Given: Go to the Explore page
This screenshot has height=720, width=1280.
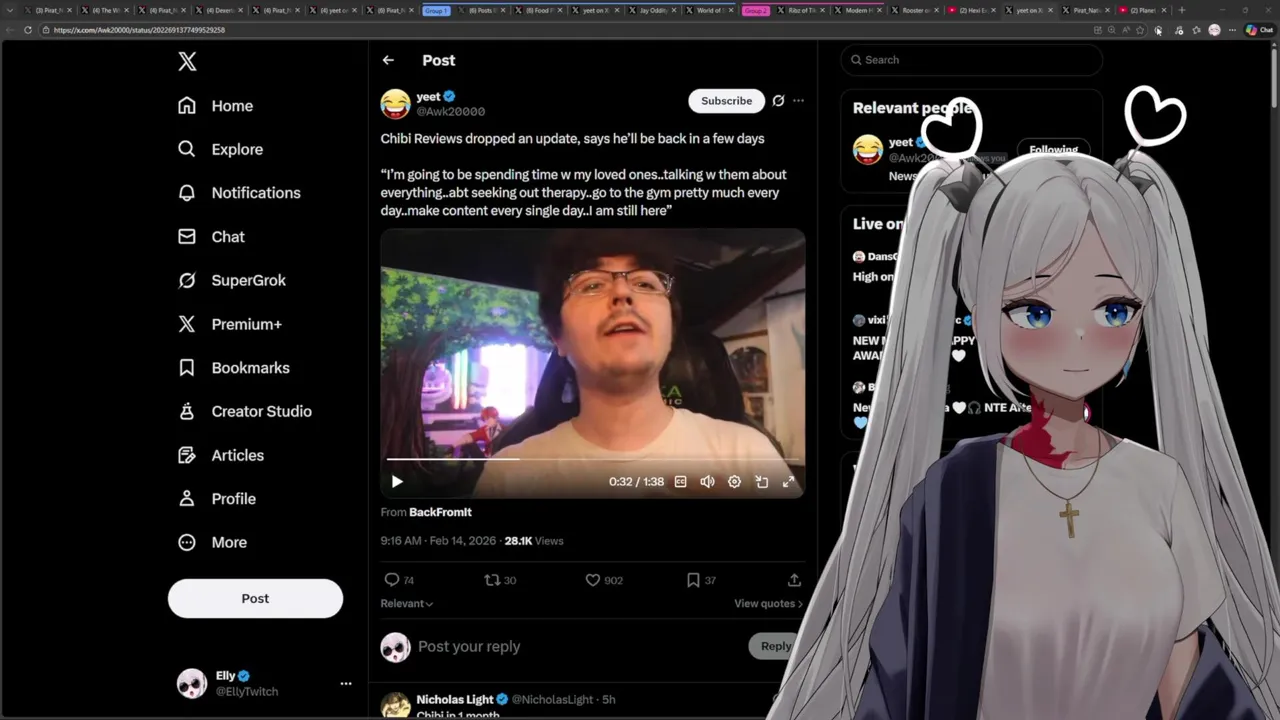Looking at the screenshot, I should 221,149.
